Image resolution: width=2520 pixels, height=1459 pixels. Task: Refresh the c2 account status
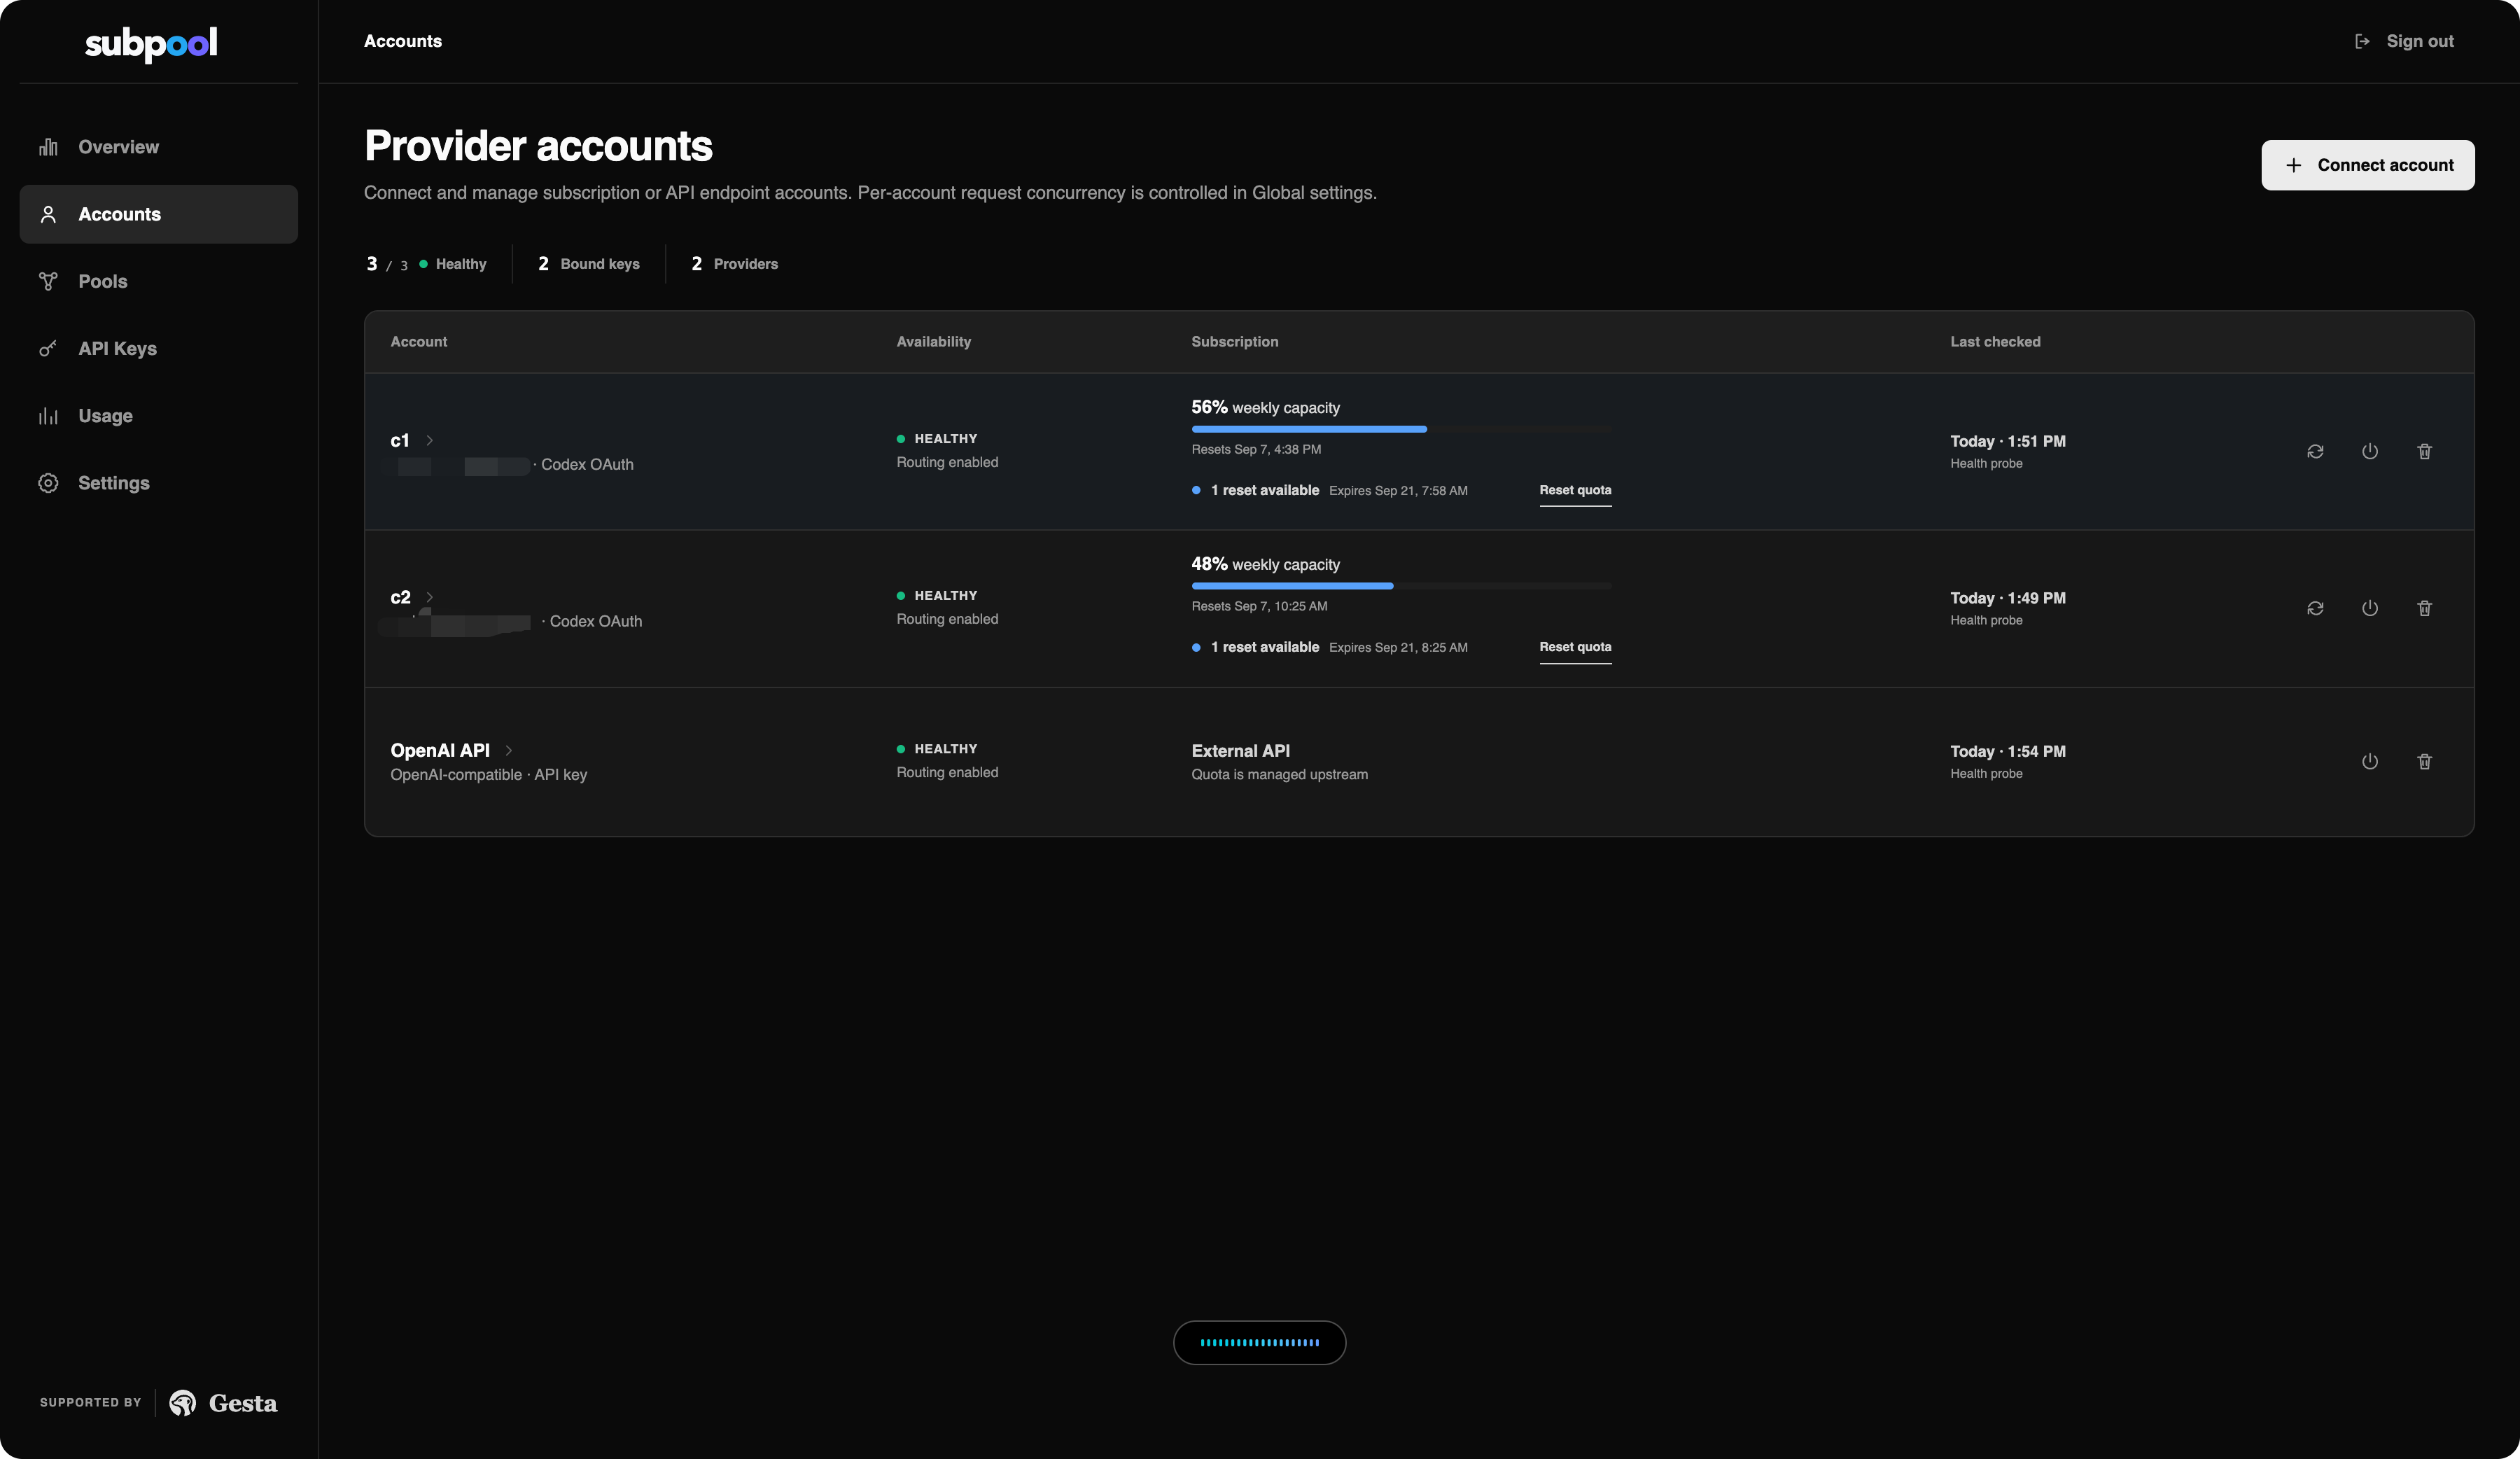coord(2315,608)
